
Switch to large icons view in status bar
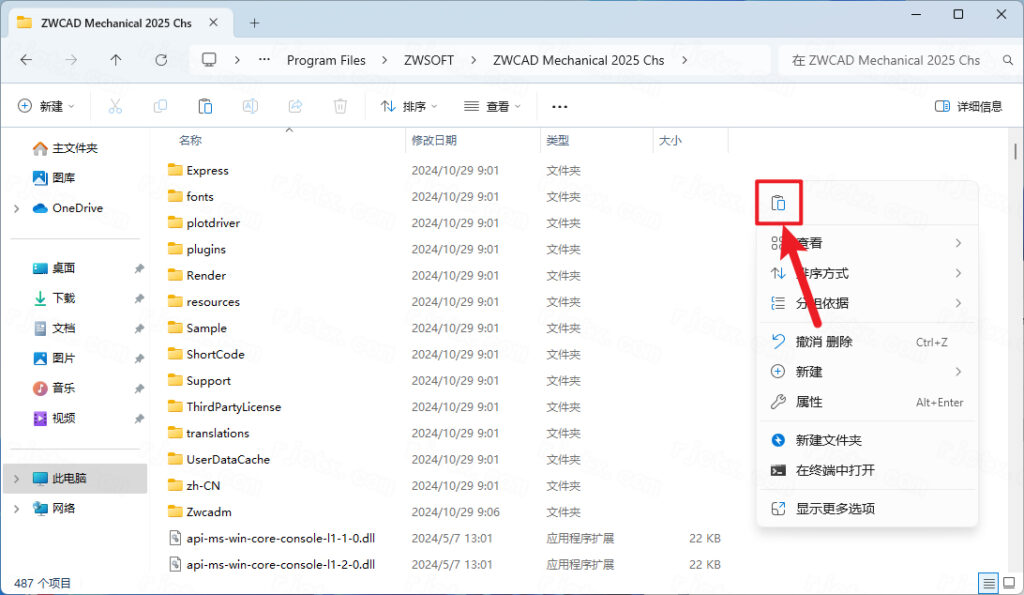1010,583
